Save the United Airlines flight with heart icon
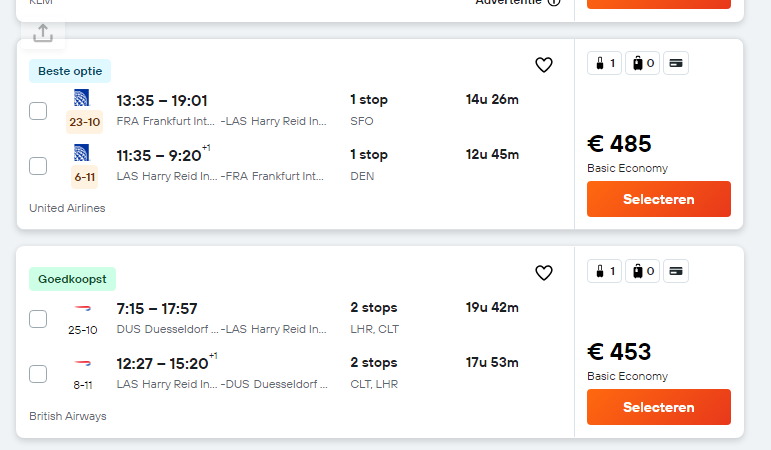 544,65
